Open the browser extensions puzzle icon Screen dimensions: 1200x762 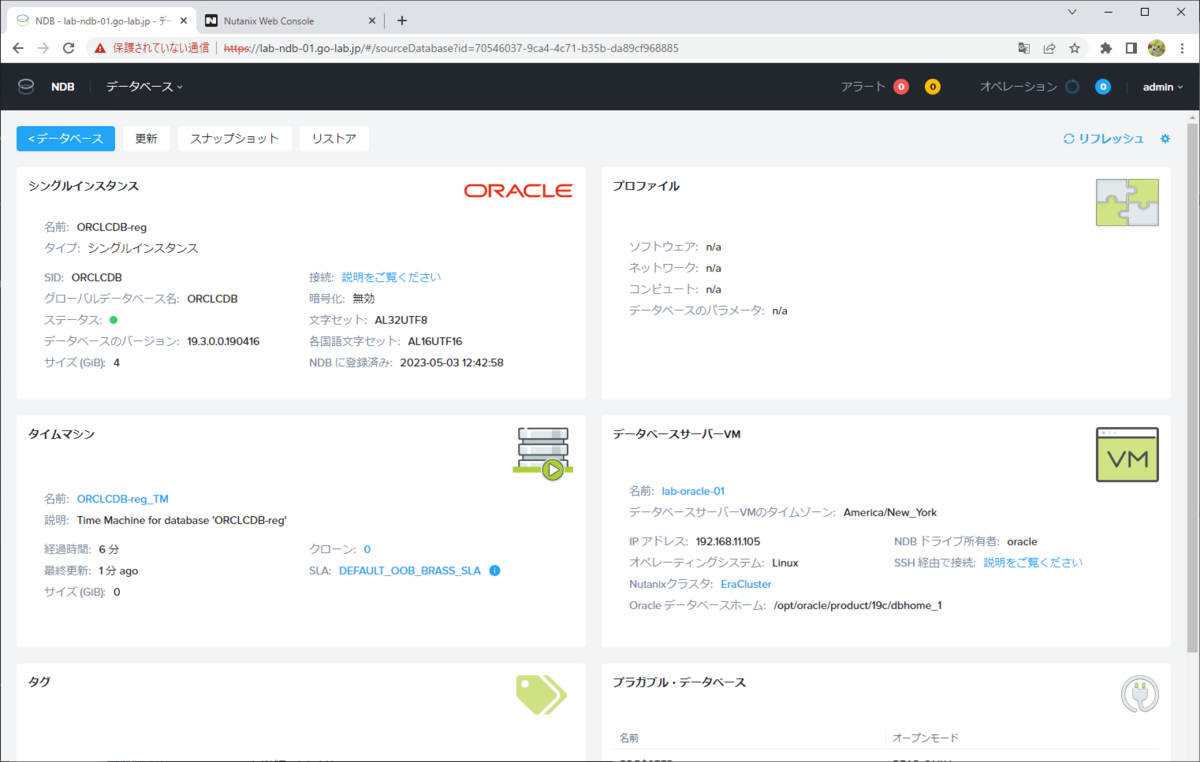click(1106, 47)
